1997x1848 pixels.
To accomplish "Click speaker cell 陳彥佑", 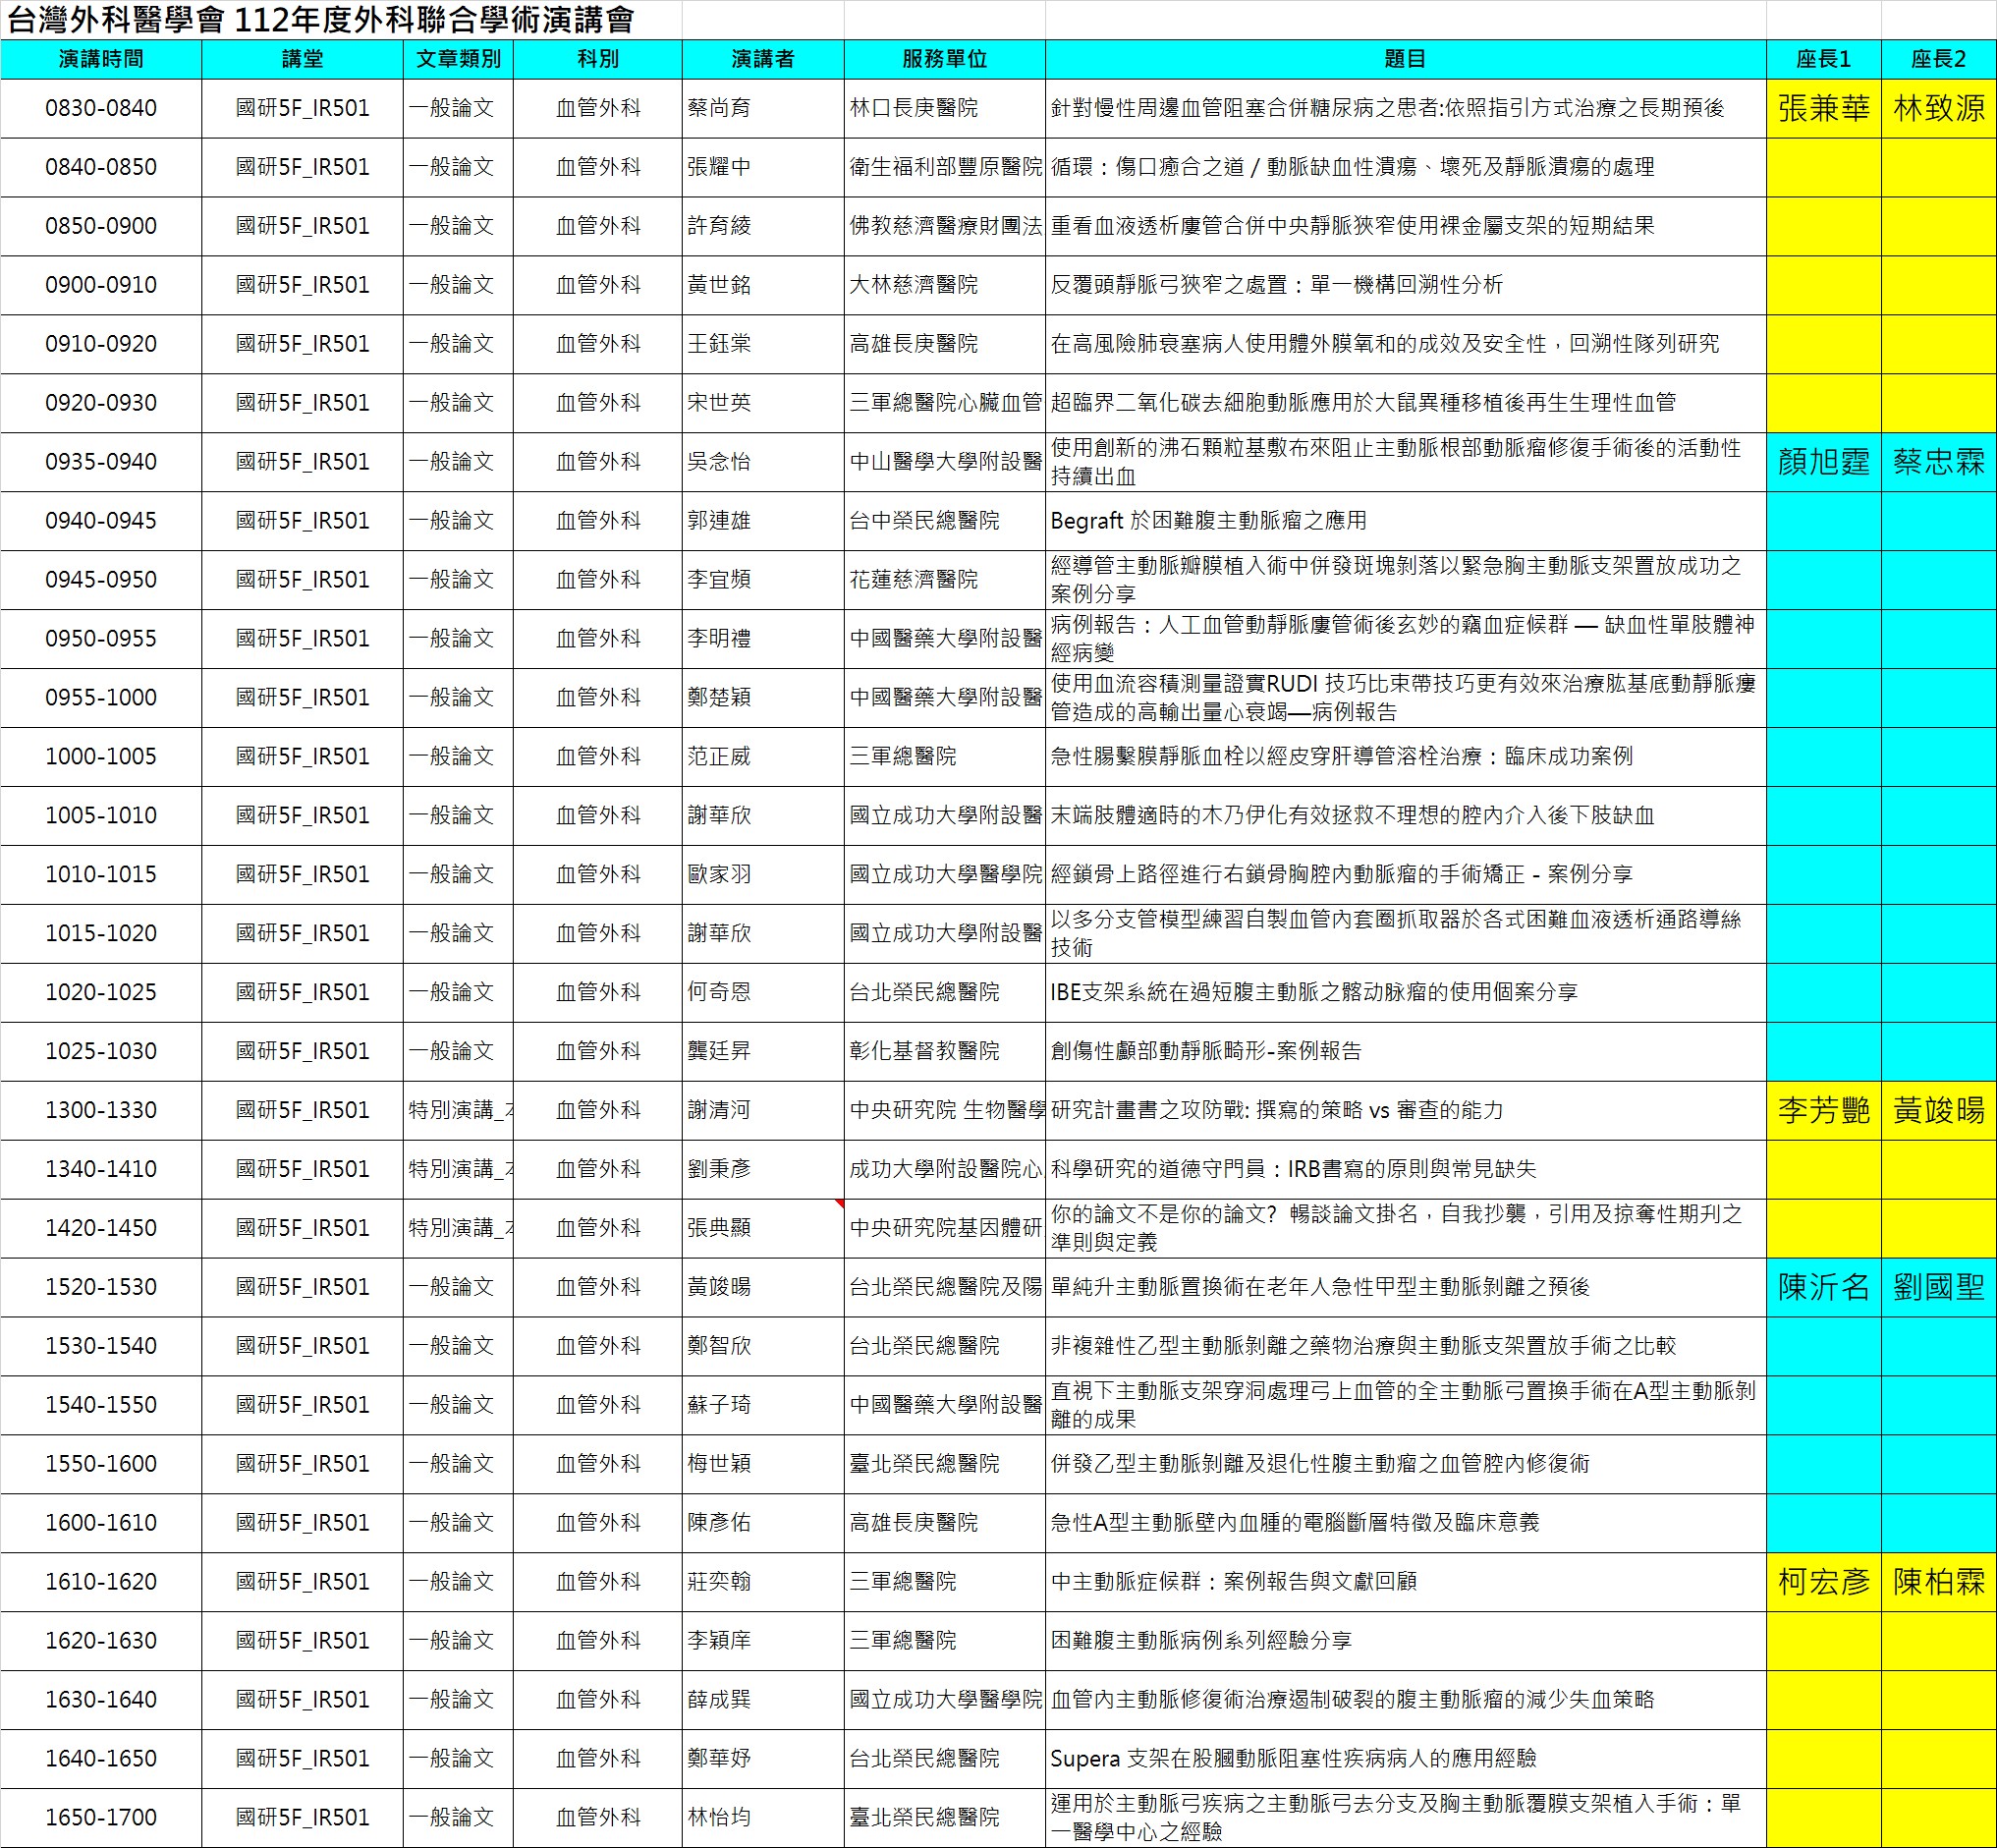I will pos(763,1523).
